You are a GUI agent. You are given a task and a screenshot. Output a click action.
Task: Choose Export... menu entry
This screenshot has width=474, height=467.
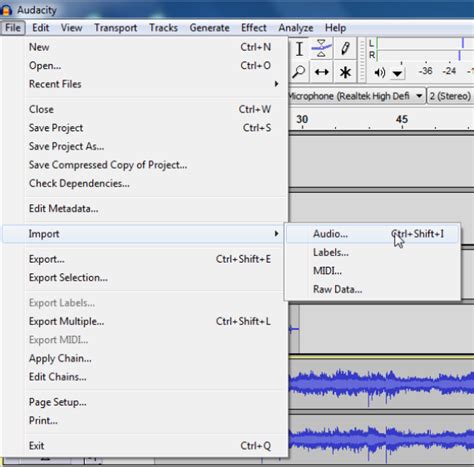146,259
